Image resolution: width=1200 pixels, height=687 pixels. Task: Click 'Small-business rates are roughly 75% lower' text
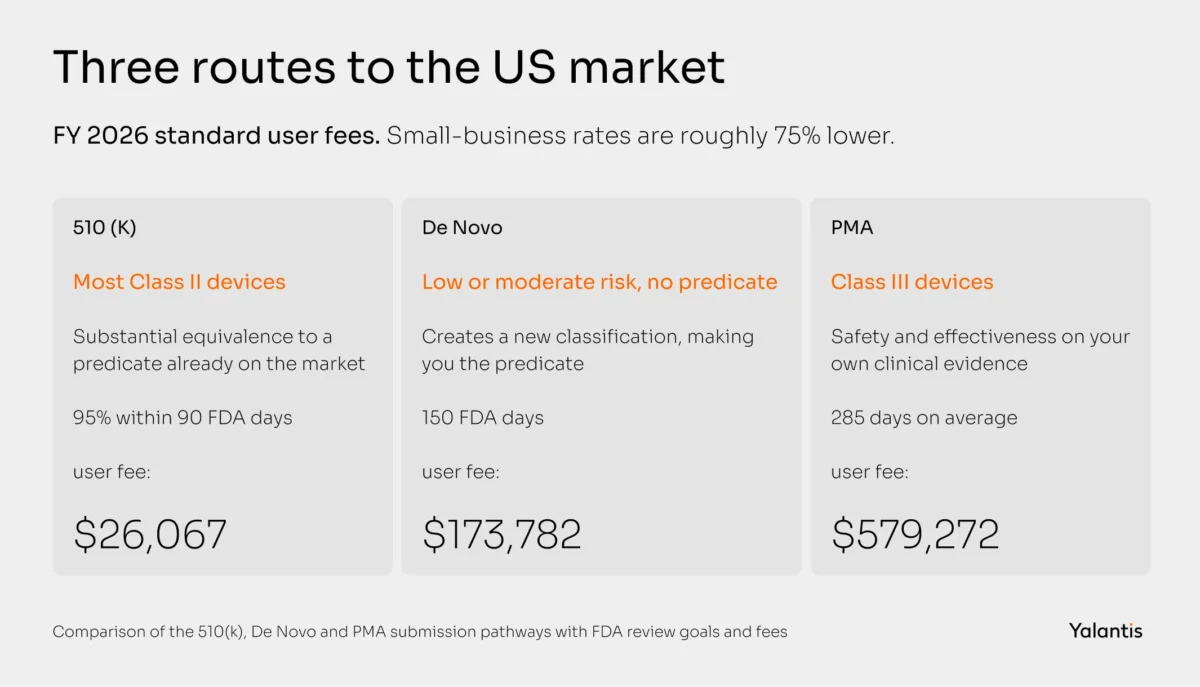coord(641,136)
